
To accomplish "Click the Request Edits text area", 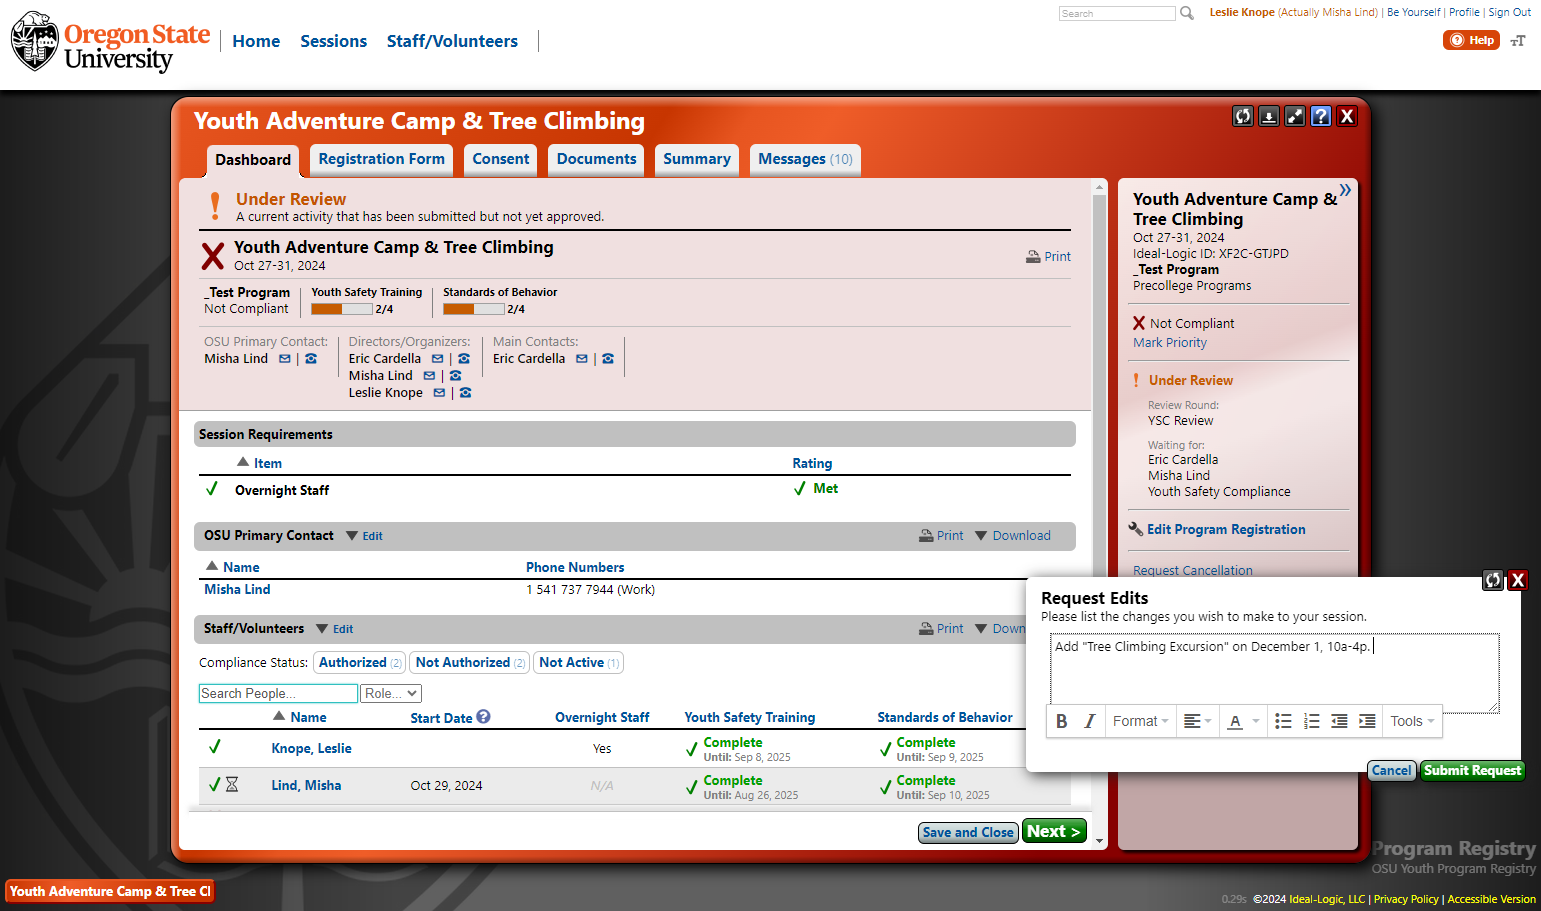I will (x=1275, y=672).
